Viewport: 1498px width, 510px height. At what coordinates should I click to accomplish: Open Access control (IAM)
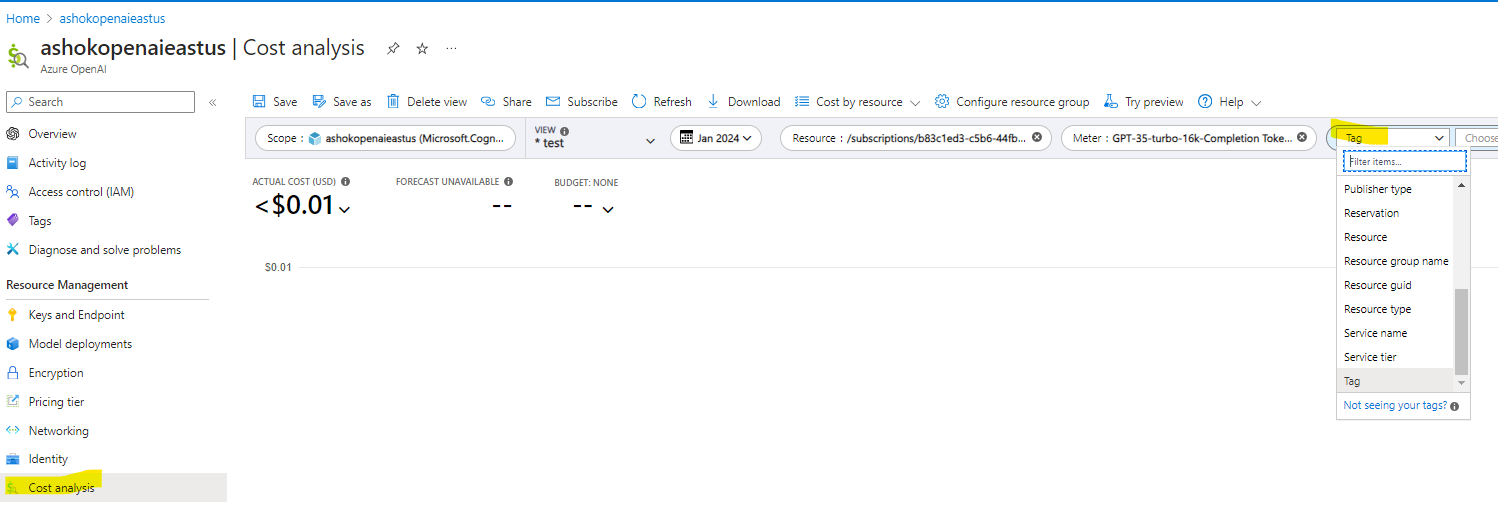pyautogui.click(x=81, y=192)
